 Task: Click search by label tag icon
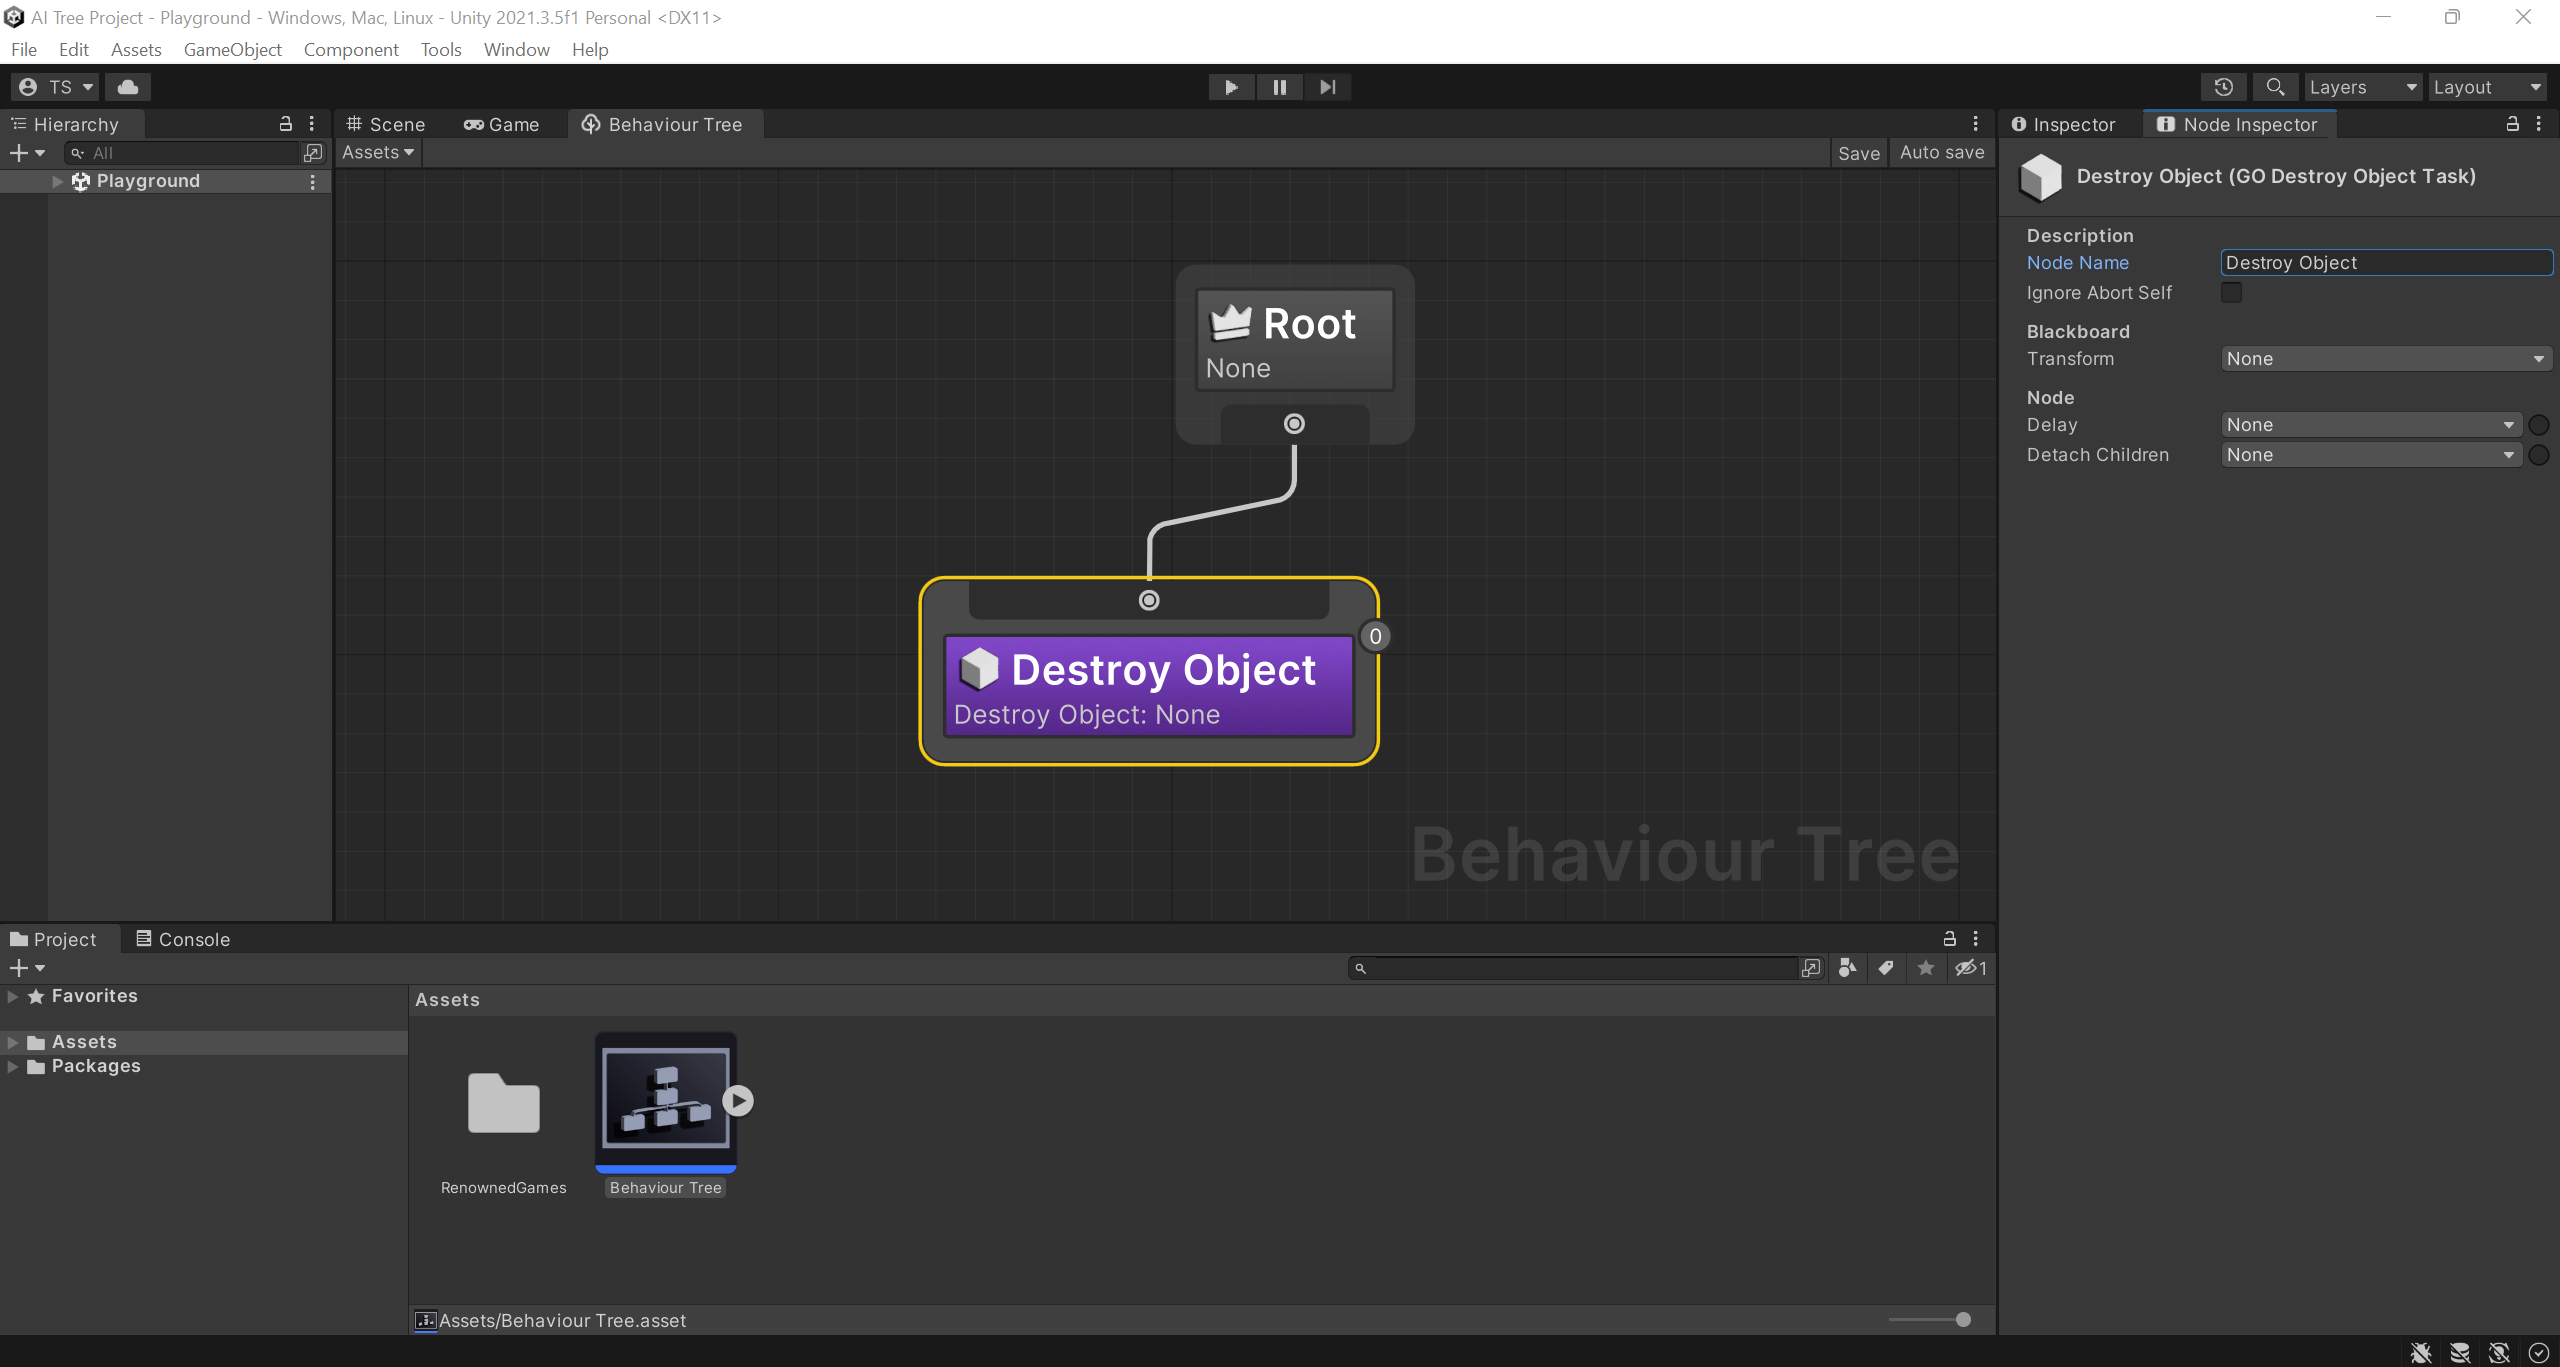[1886, 968]
